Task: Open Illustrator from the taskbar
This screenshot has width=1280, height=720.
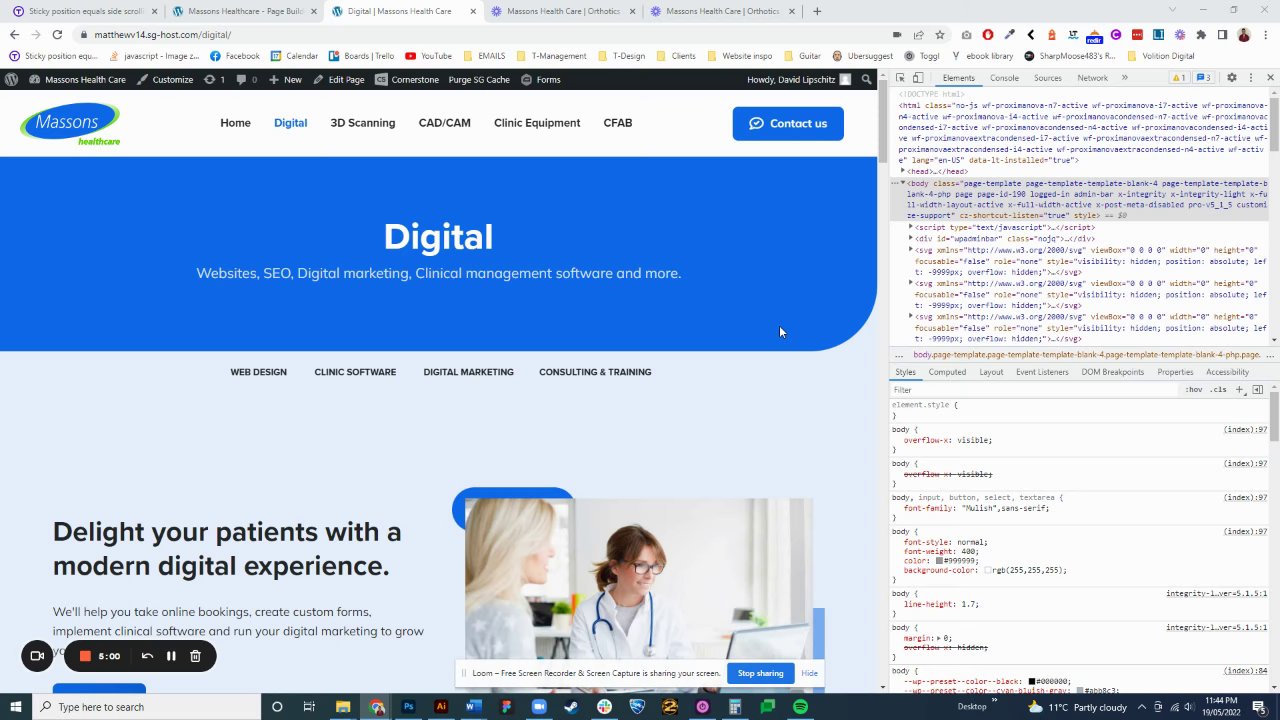Action: point(441,707)
